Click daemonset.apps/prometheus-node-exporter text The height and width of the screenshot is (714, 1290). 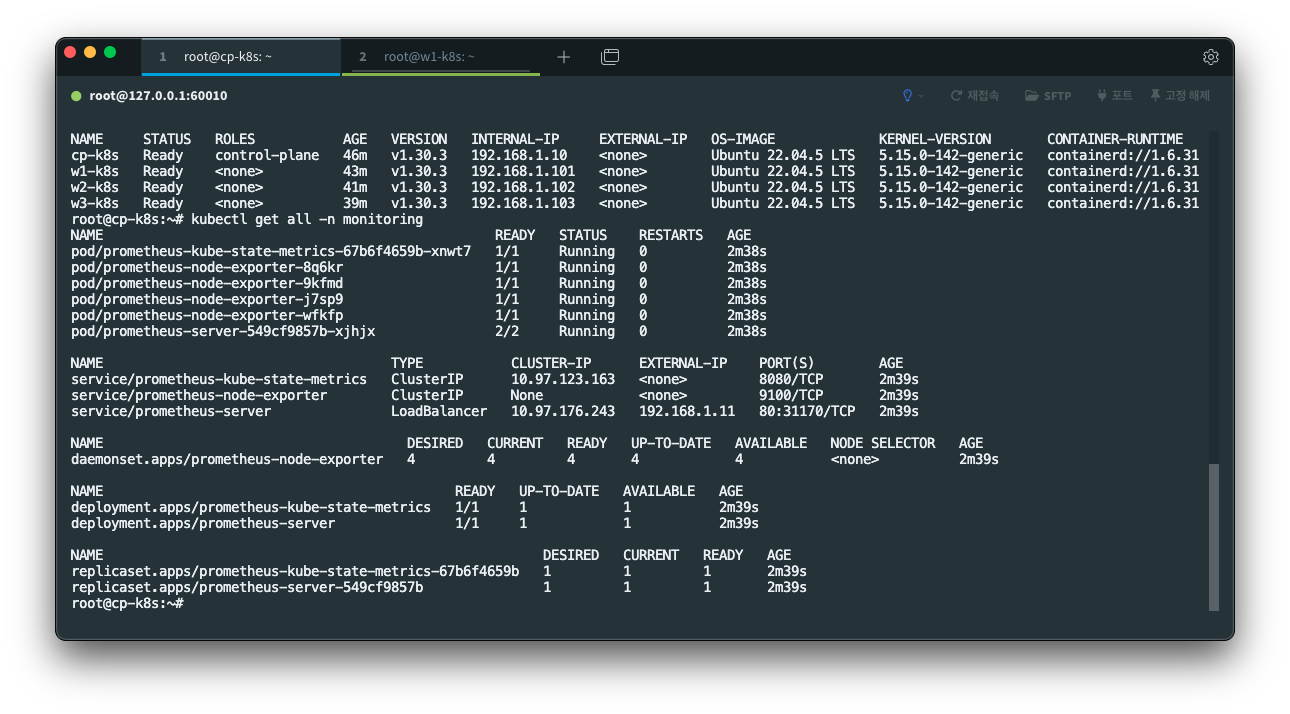pyautogui.click(x=227, y=459)
